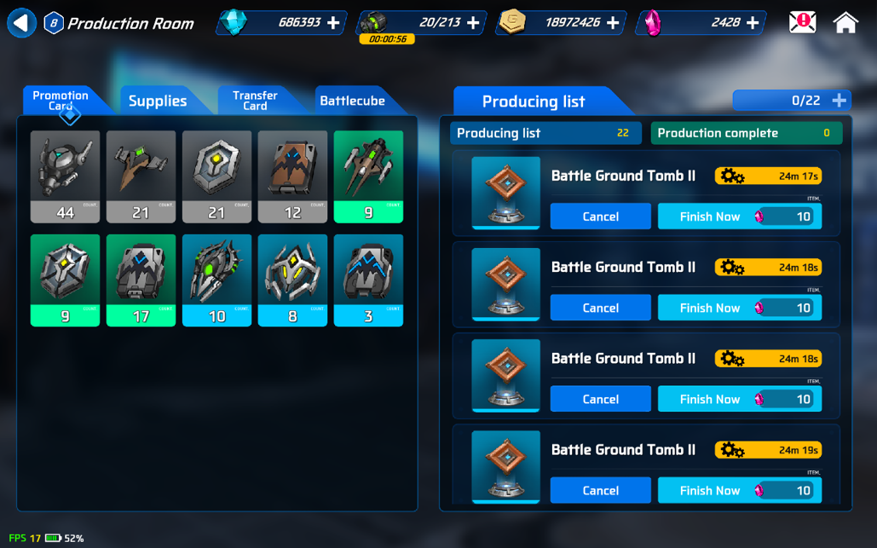Go back using the arrow icon
This screenshot has height=548, width=877.
(x=21, y=23)
